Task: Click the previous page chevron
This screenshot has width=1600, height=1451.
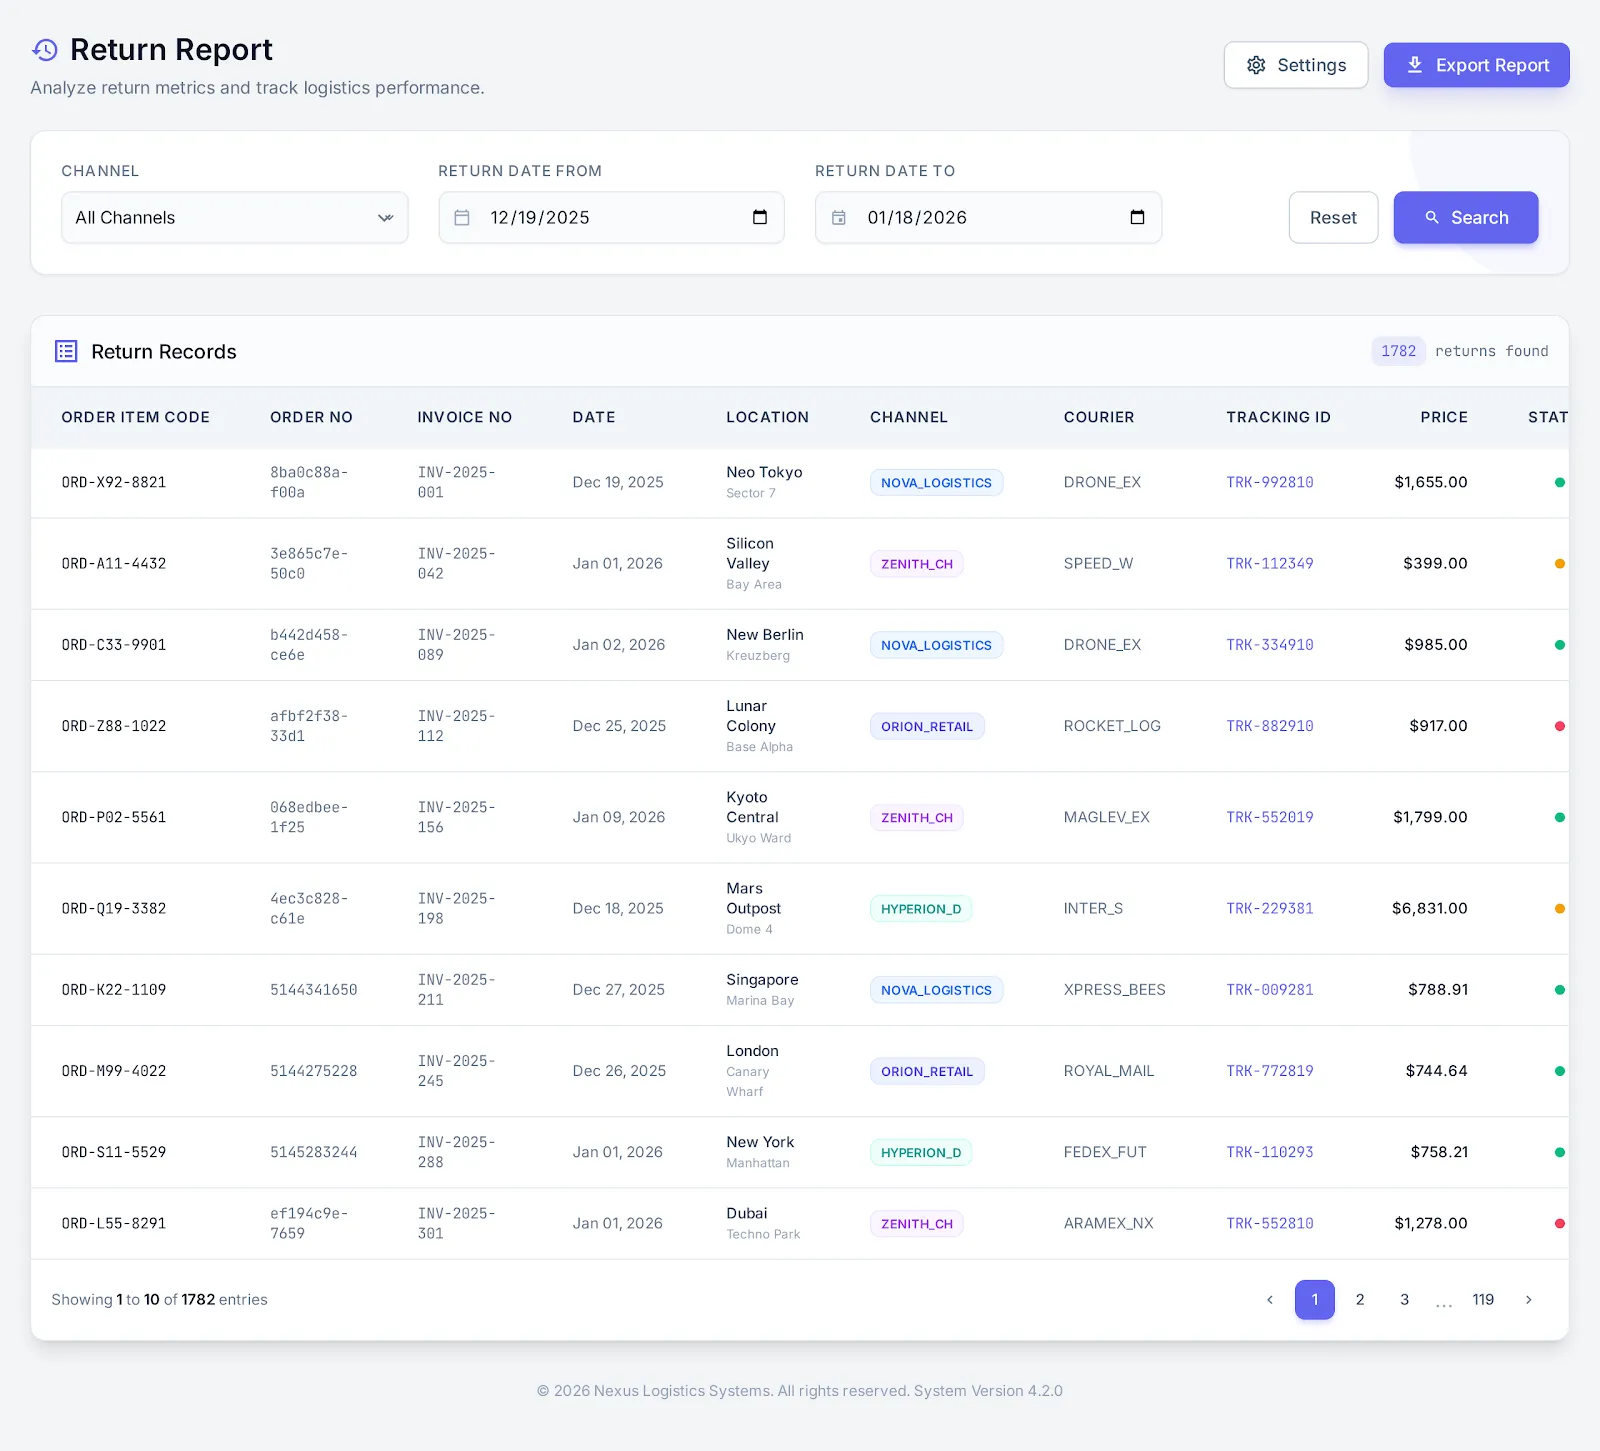Action: coord(1269,1300)
